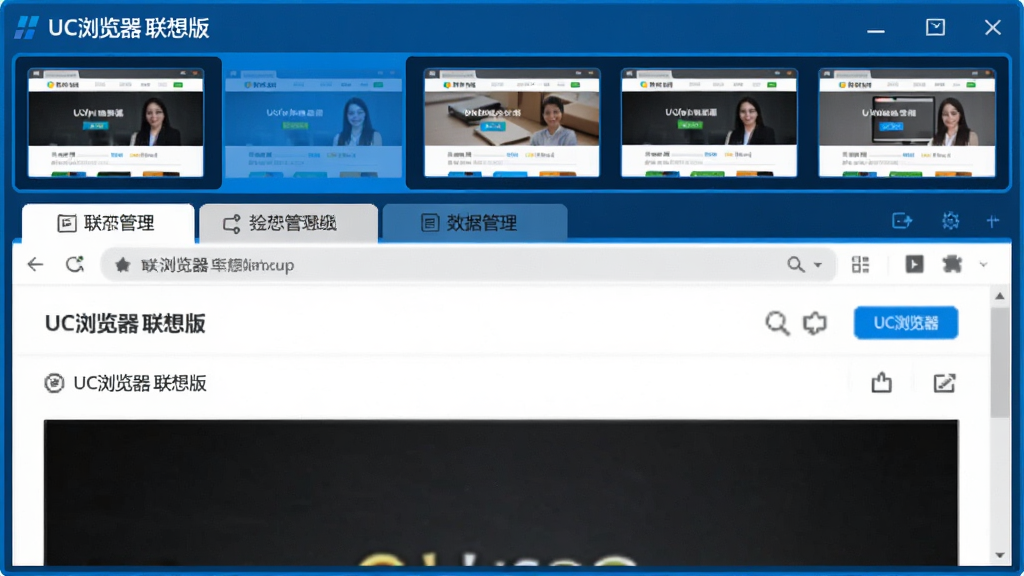
Task: Click the magnifier icon inside the address bar
Action: pos(795,264)
